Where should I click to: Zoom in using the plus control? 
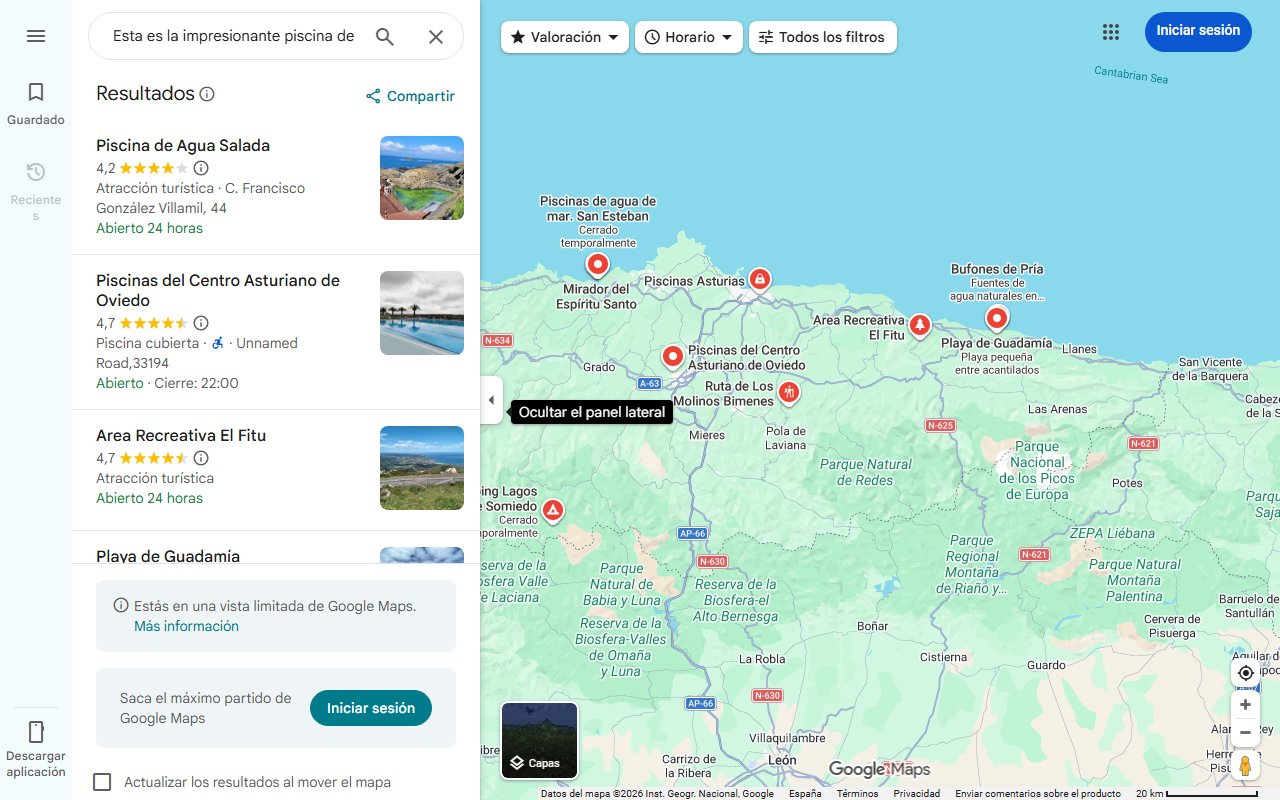pos(1245,704)
